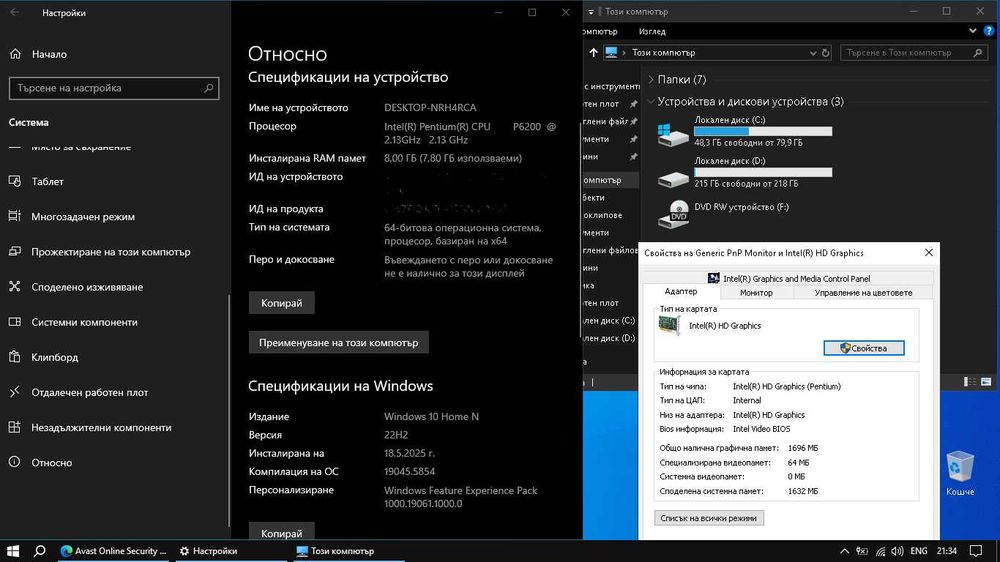Open taskbar search magnifier
The width and height of the screenshot is (1000, 562).
click(x=40, y=551)
